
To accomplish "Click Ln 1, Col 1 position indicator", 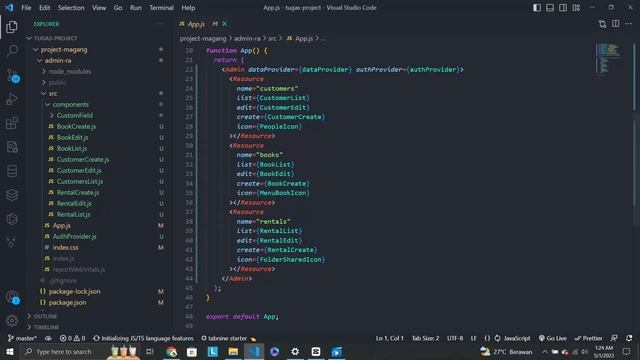I will coord(389,338).
